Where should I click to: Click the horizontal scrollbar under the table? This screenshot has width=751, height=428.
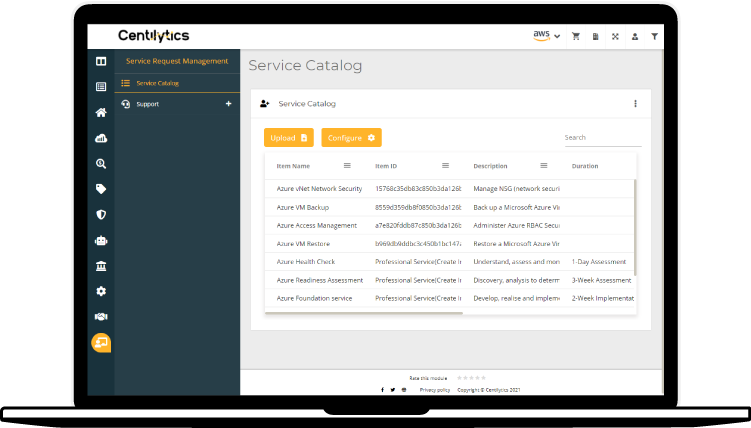pos(364,313)
